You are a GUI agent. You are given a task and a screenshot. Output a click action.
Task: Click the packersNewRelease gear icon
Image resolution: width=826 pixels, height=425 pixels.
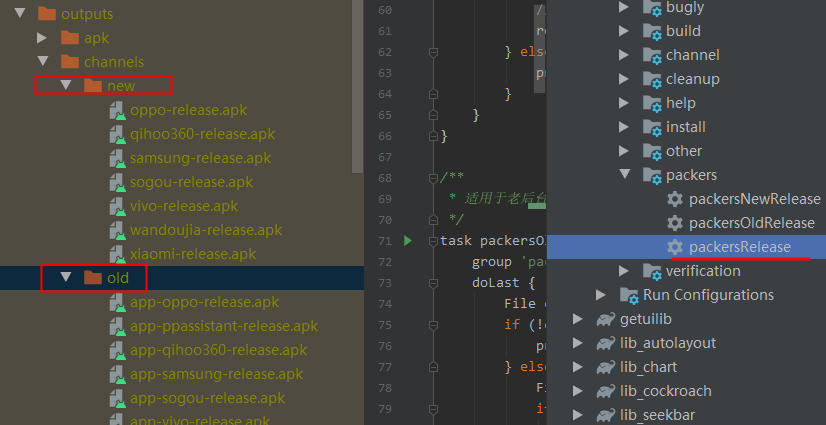[x=675, y=199]
